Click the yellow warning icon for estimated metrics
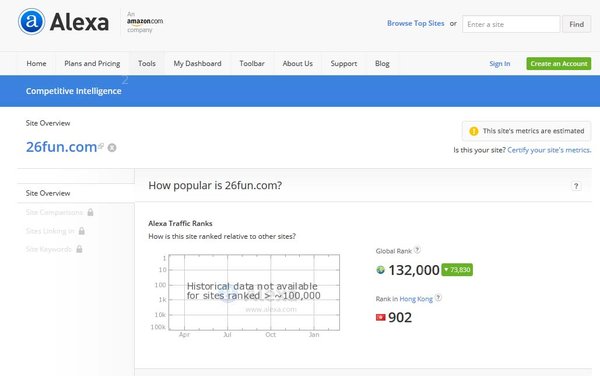Viewport: 600px width, 376px height. click(474, 131)
